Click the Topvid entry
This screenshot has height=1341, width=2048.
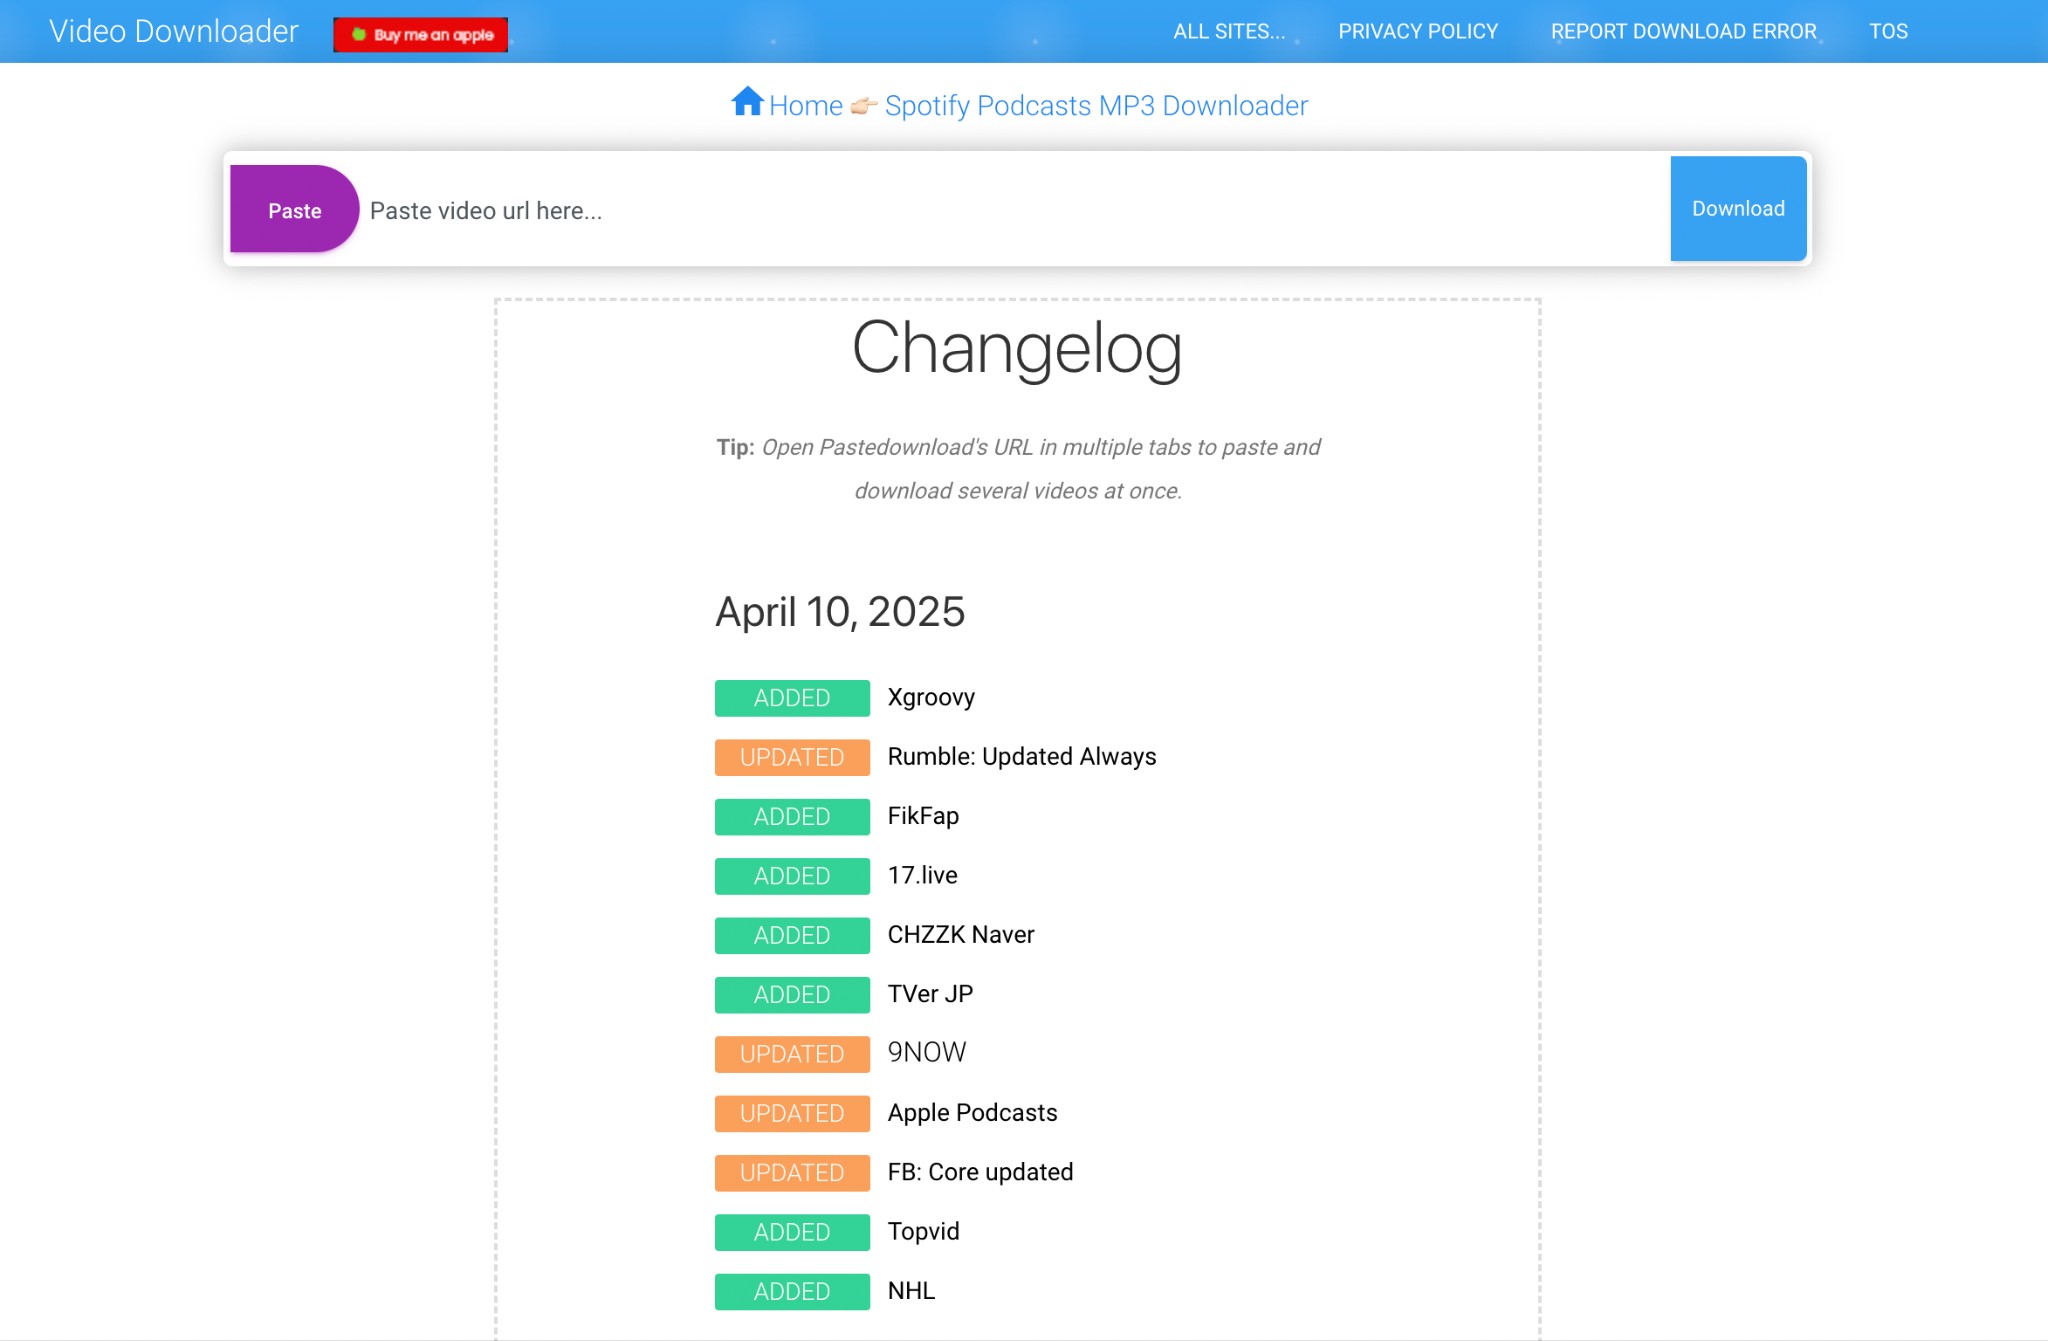click(923, 1231)
